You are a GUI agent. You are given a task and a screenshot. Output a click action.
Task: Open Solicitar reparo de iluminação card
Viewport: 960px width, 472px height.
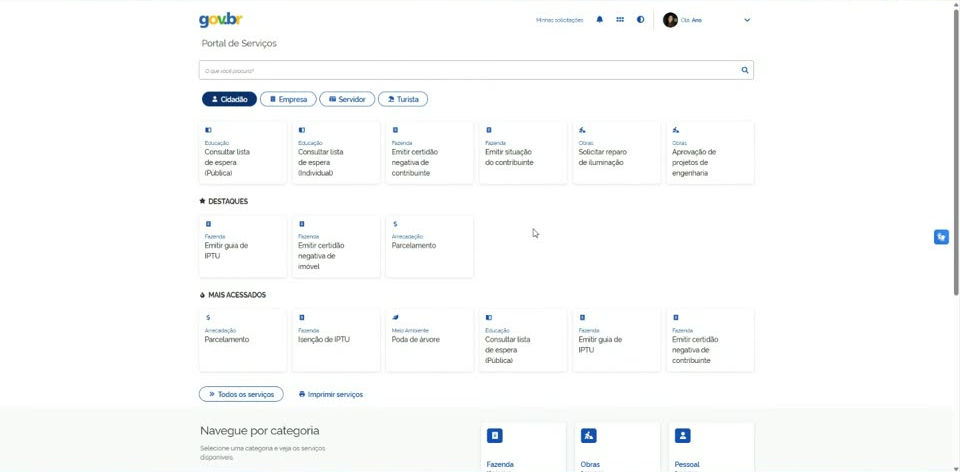click(617, 152)
